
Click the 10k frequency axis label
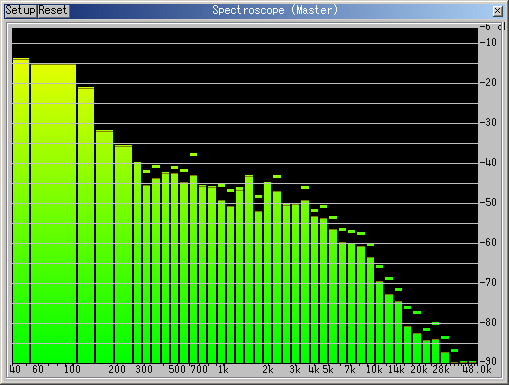tap(374, 369)
